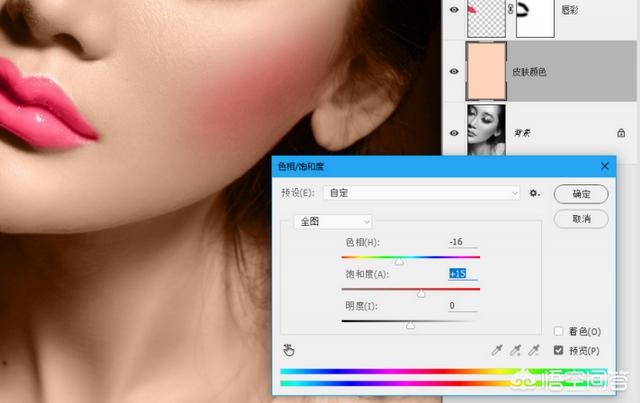Click the 取消 button
Viewport: 640px width, 403px height.
tap(581, 219)
